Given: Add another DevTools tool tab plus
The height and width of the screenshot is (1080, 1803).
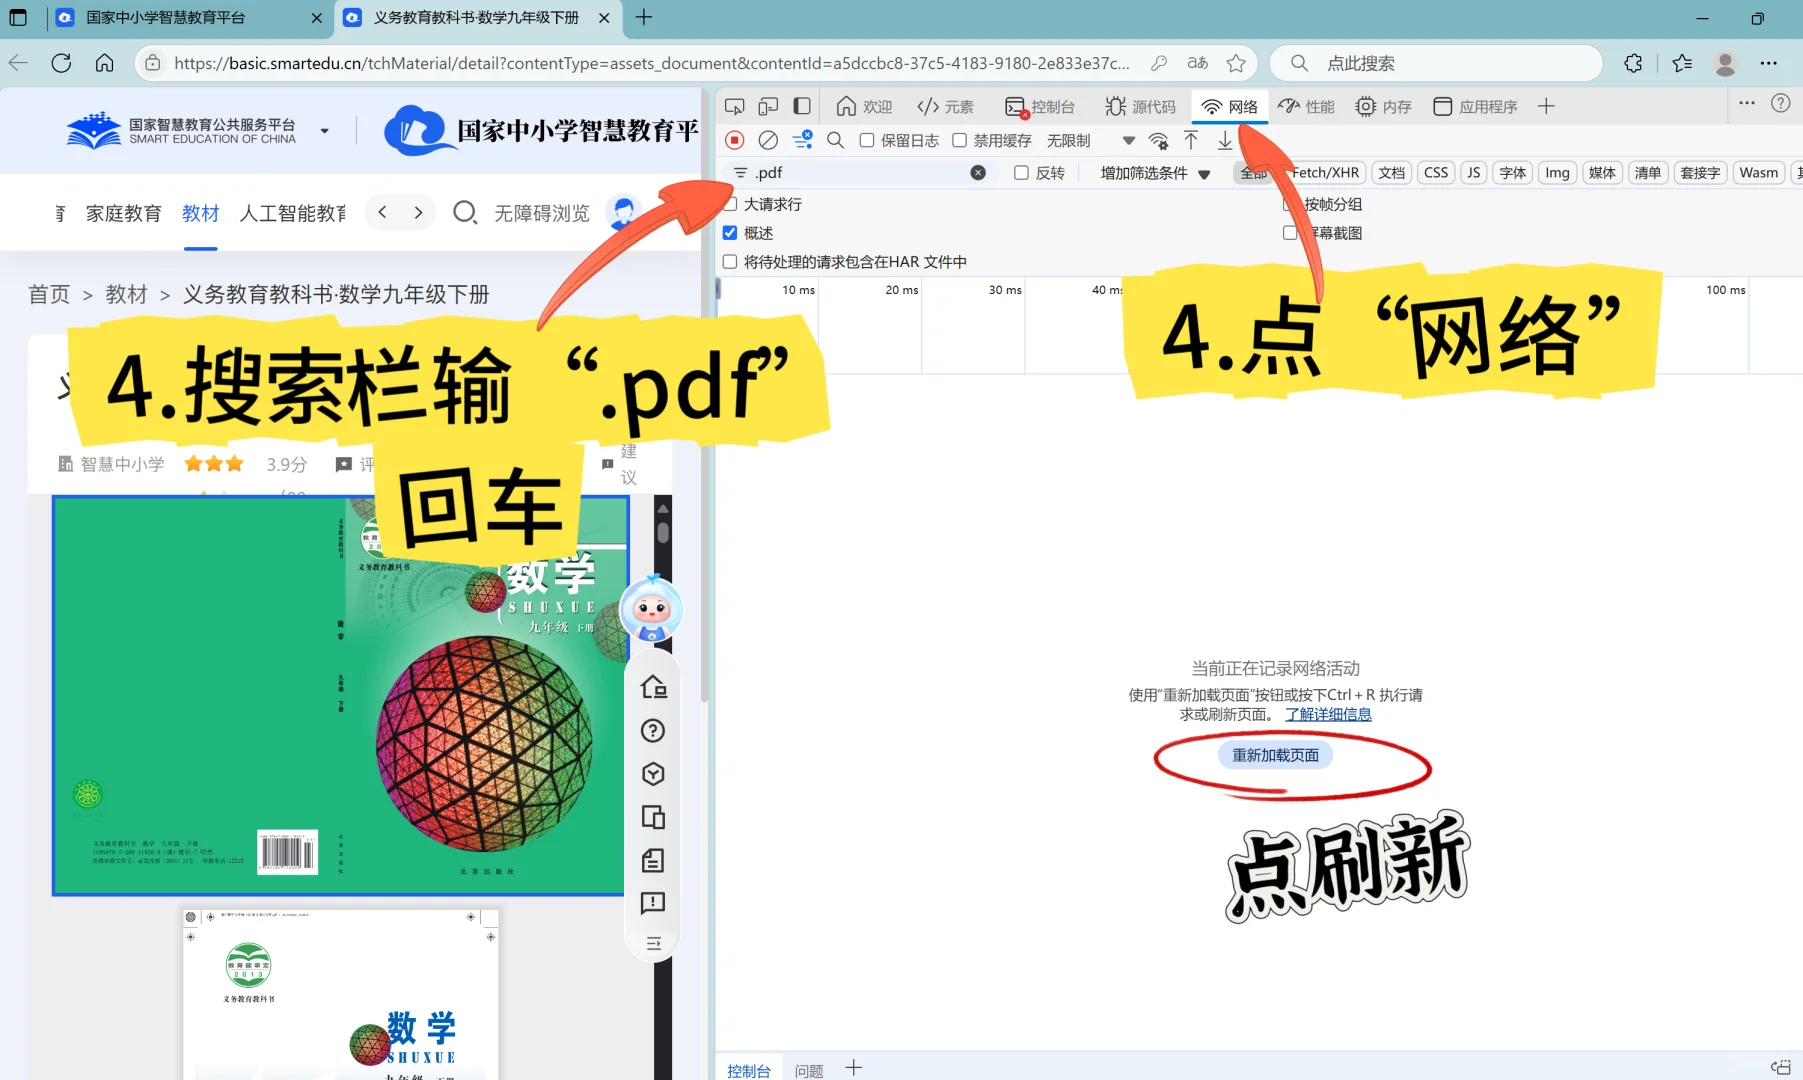Looking at the screenshot, I should pos(1546,106).
